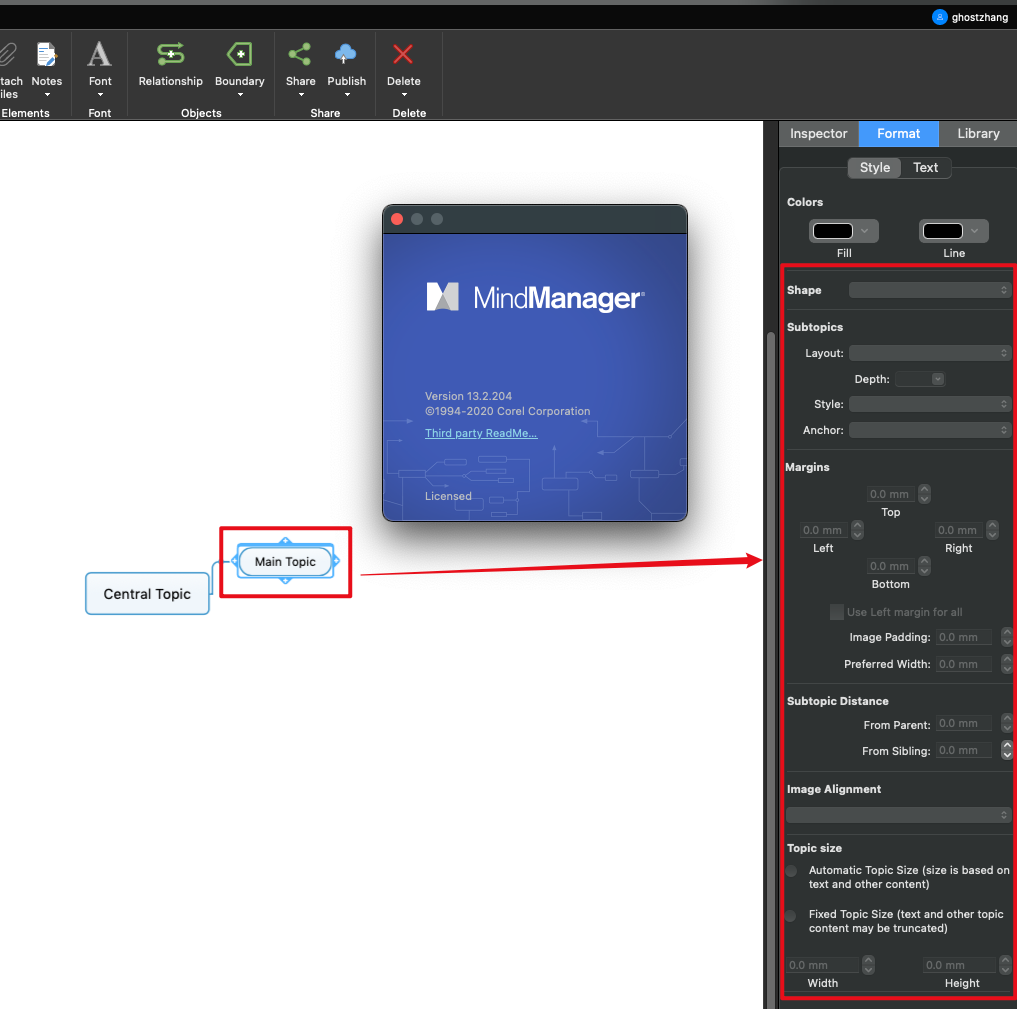Open the Third party ReadMe link
Screen dimensions: 1017x1009
click(x=481, y=433)
